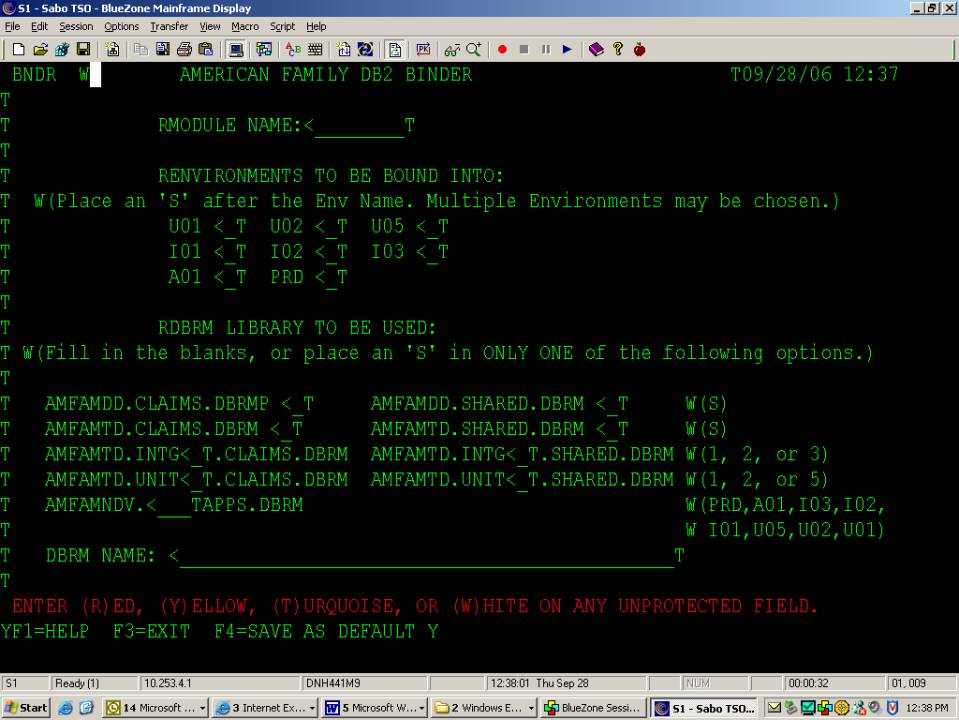Select the PRD environment field
This screenshot has width=959, height=720.
[332, 278]
